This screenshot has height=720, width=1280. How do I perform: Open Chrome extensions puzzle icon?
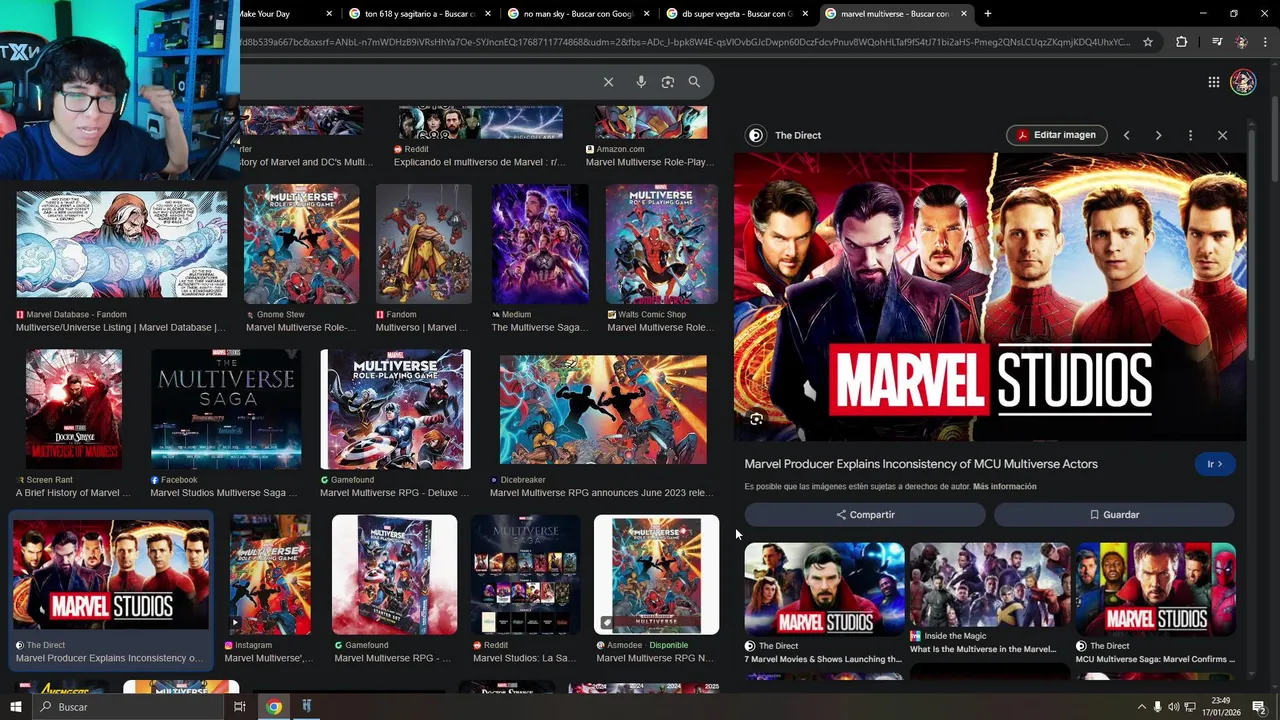1182,42
